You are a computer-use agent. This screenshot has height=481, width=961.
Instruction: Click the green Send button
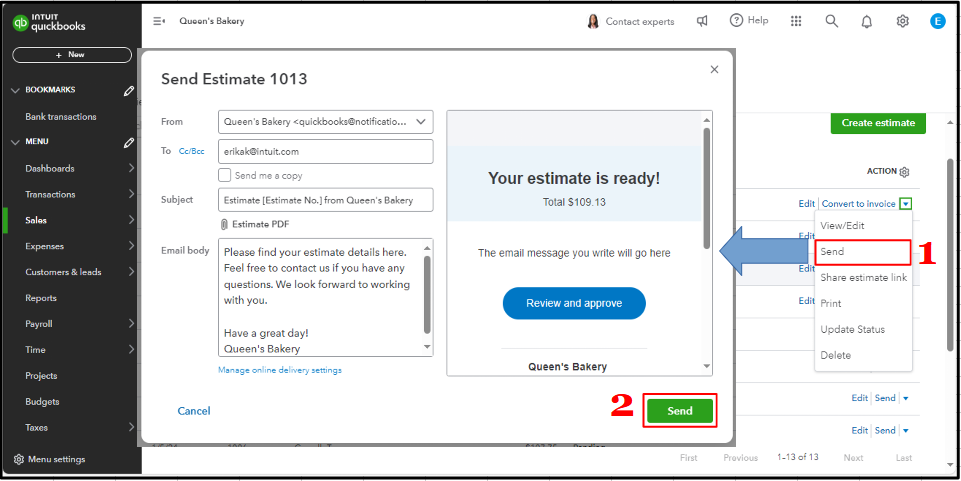pos(680,411)
